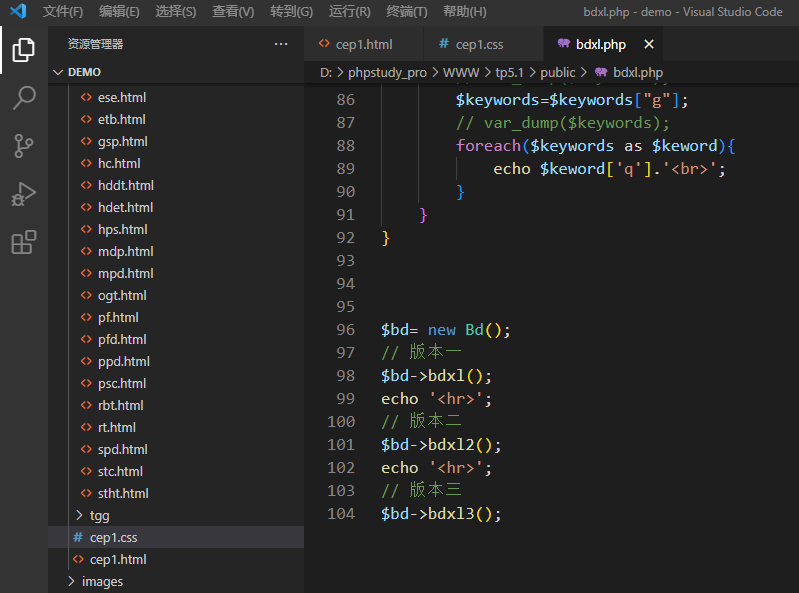Open the 查看(V) menu
Screen dimensions: 799x593
point(233,11)
